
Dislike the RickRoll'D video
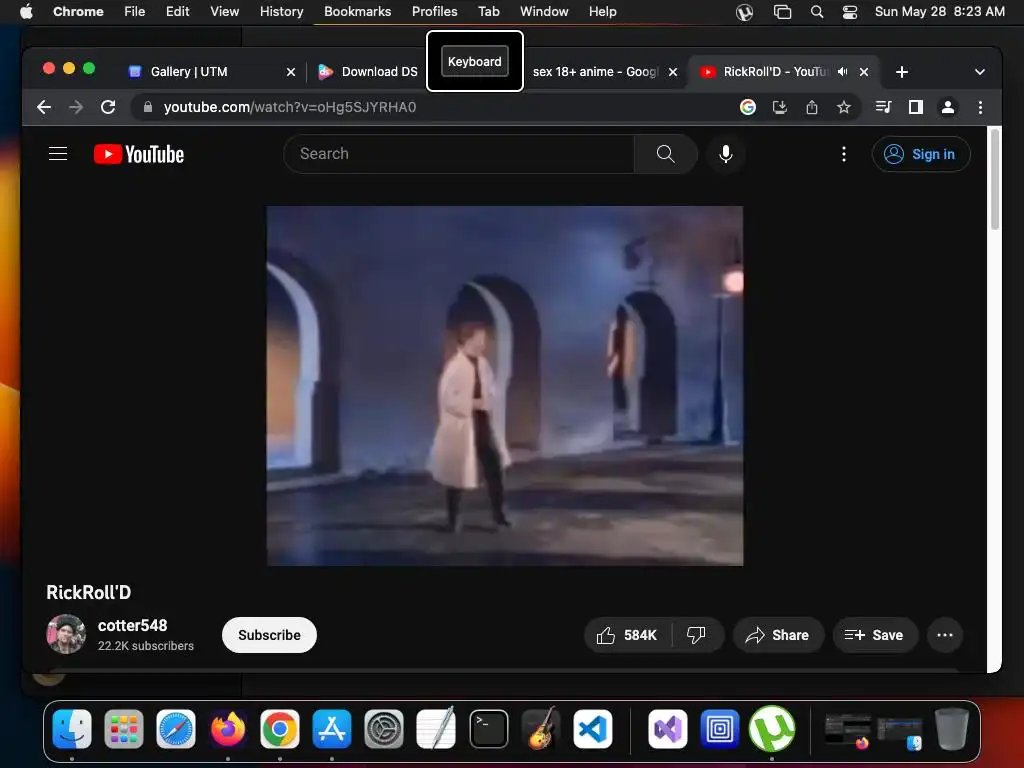click(697, 635)
